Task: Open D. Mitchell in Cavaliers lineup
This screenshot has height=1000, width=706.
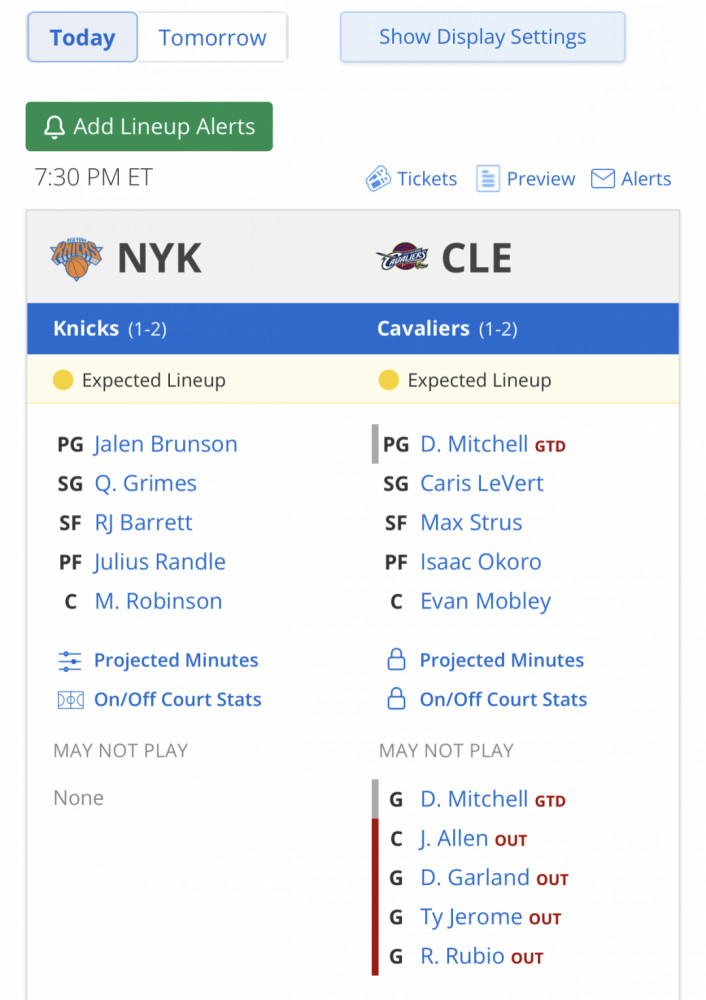Action: tap(474, 444)
